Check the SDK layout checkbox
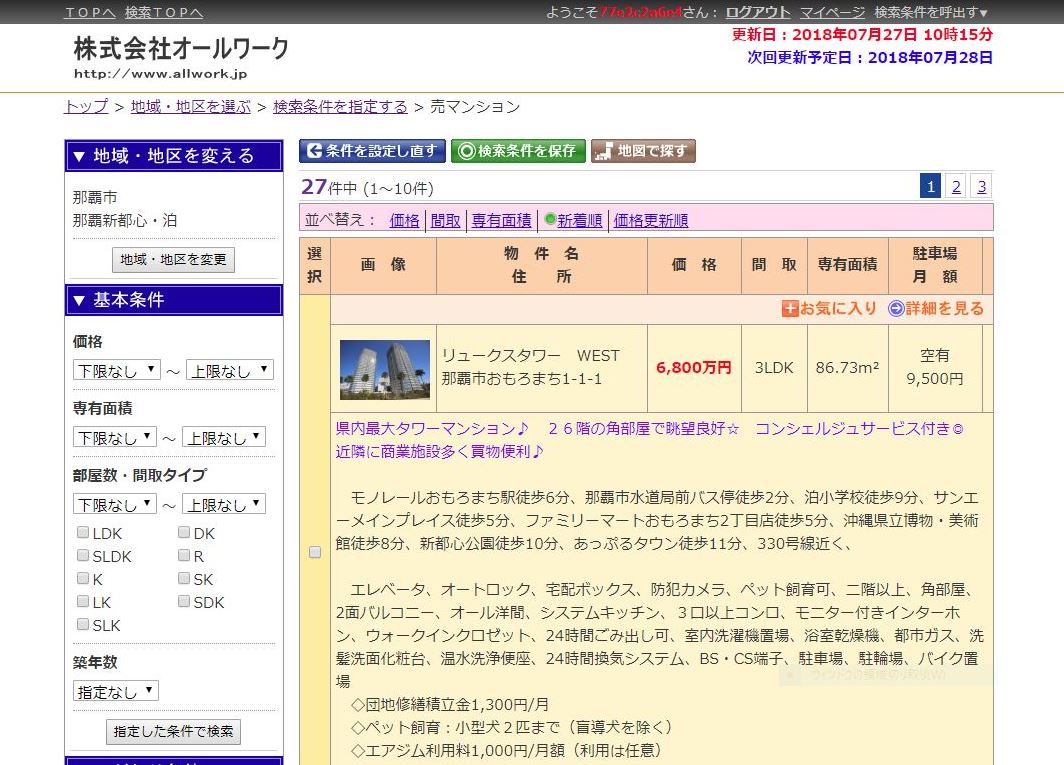 click(184, 601)
